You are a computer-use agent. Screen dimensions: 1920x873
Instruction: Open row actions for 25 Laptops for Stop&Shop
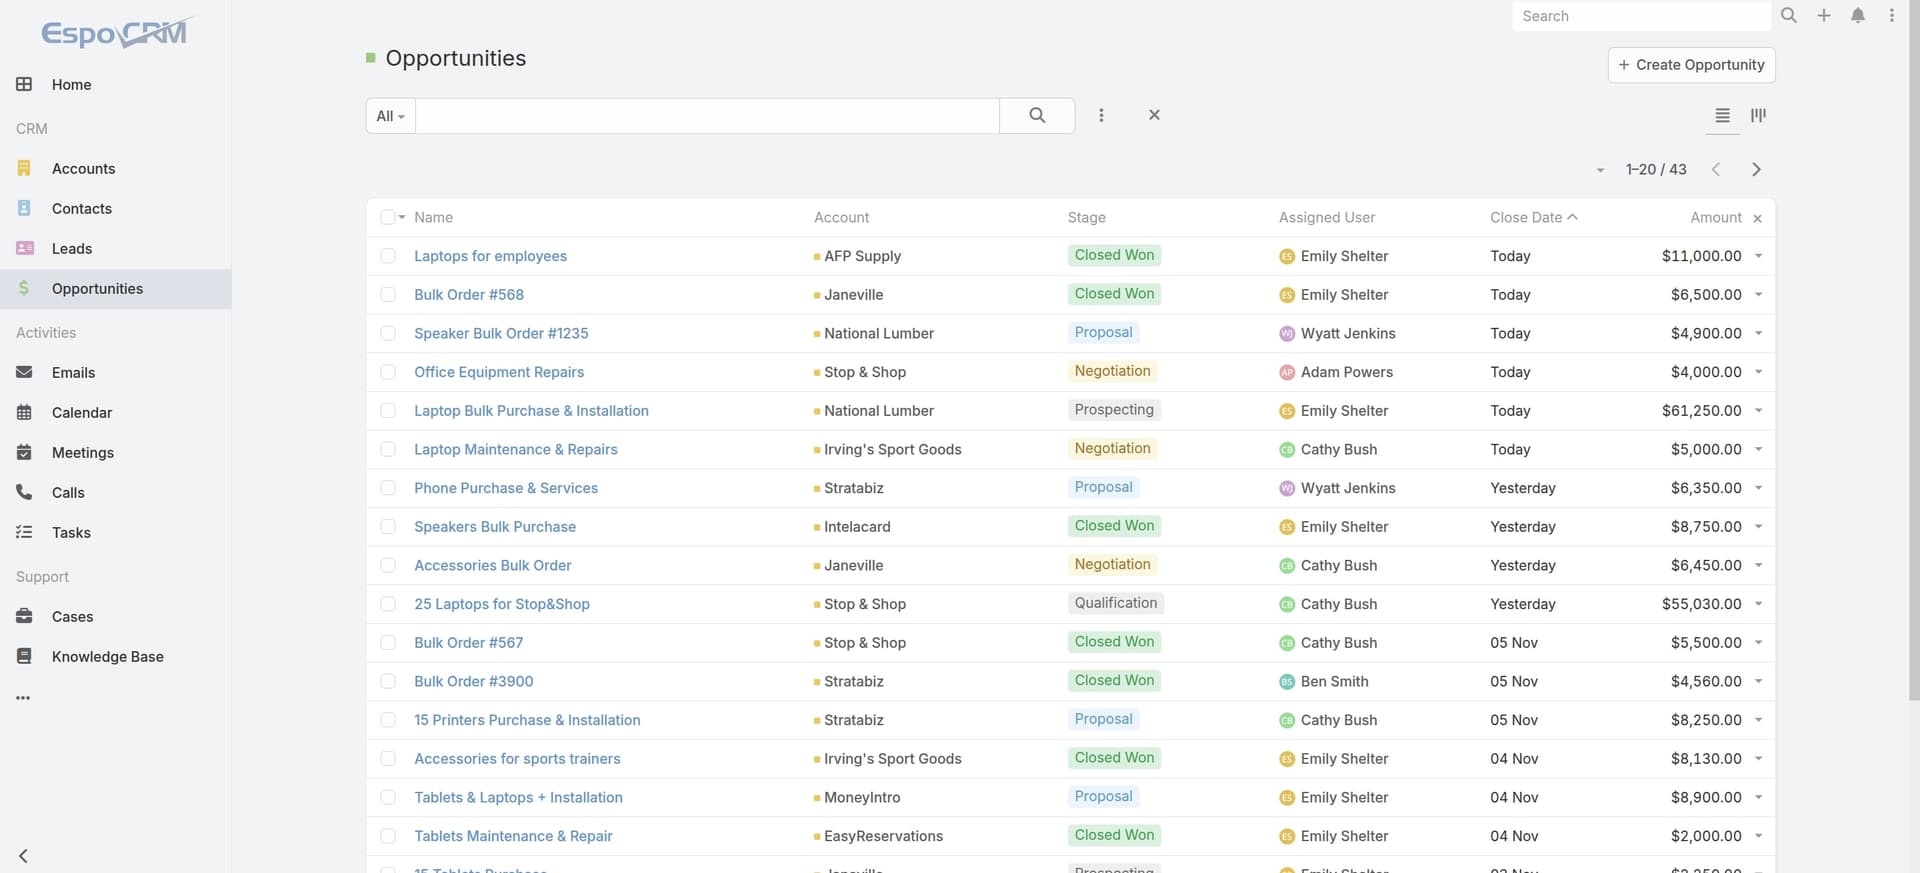[x=1758, y=604]
